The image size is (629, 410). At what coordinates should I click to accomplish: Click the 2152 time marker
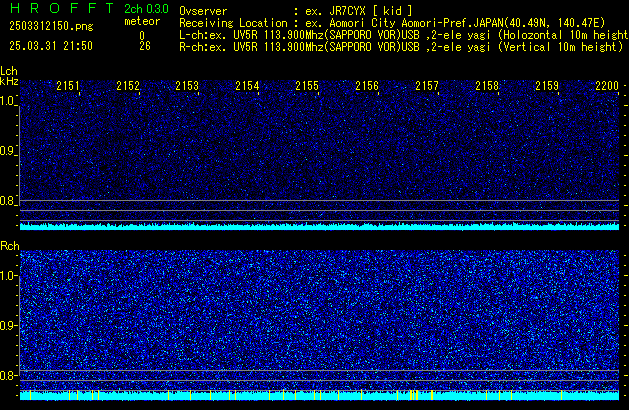point(128,86)
